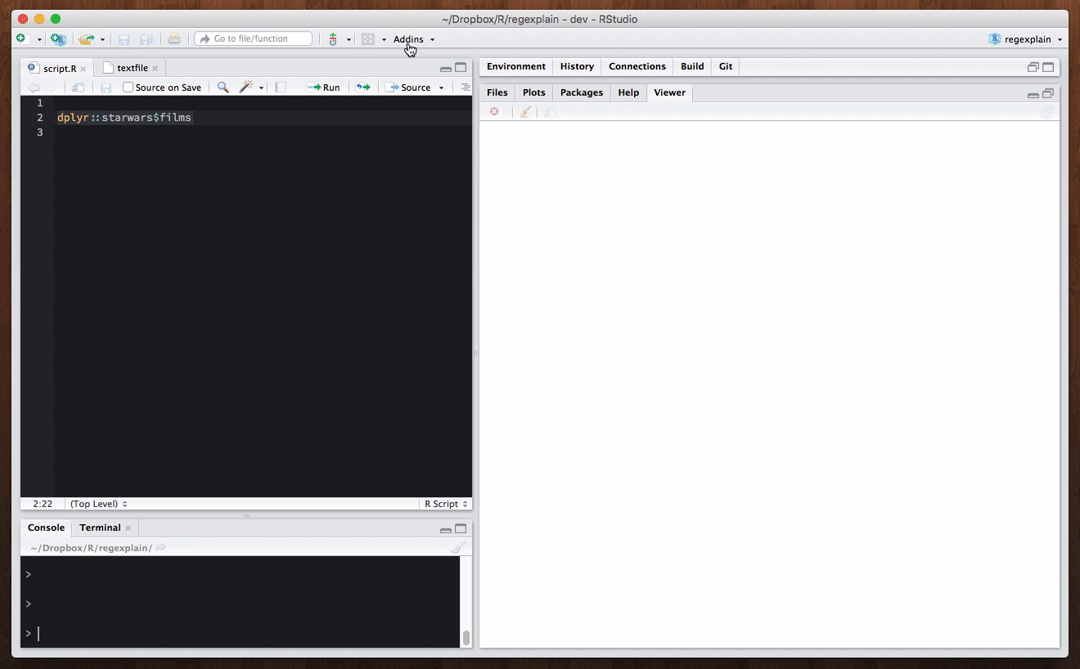Click the Show in New Window icon
Image resolution: width=1080 pixels, height=669 pixels.
78,88
